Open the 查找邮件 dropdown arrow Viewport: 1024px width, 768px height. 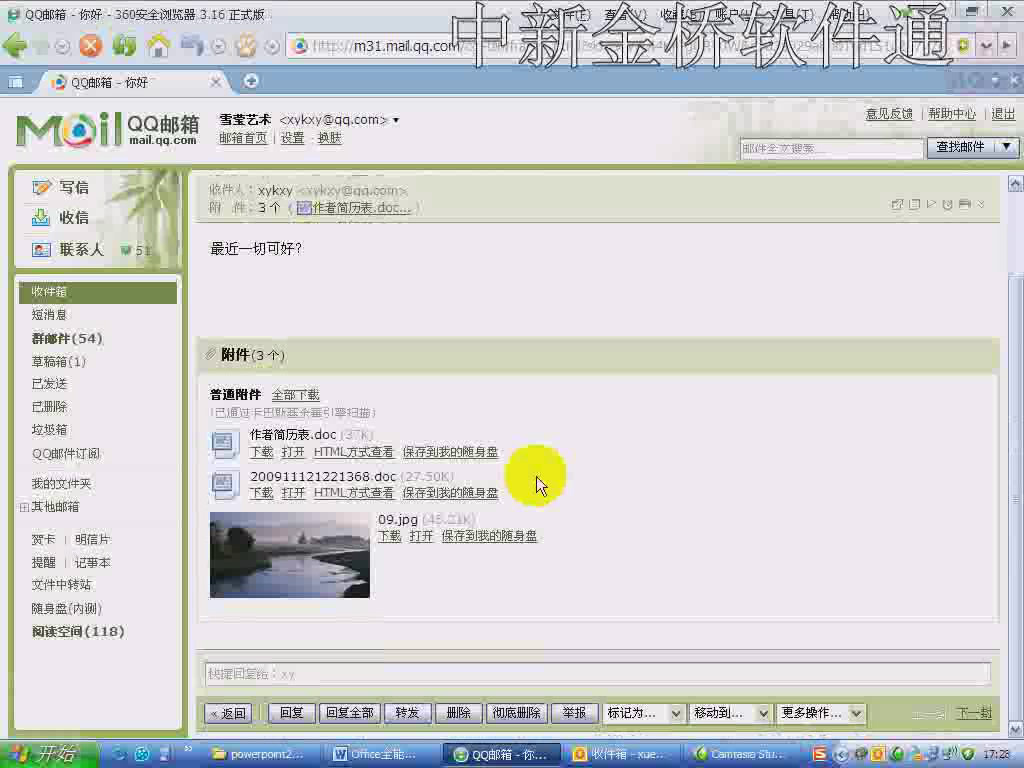click(1006, 147)
